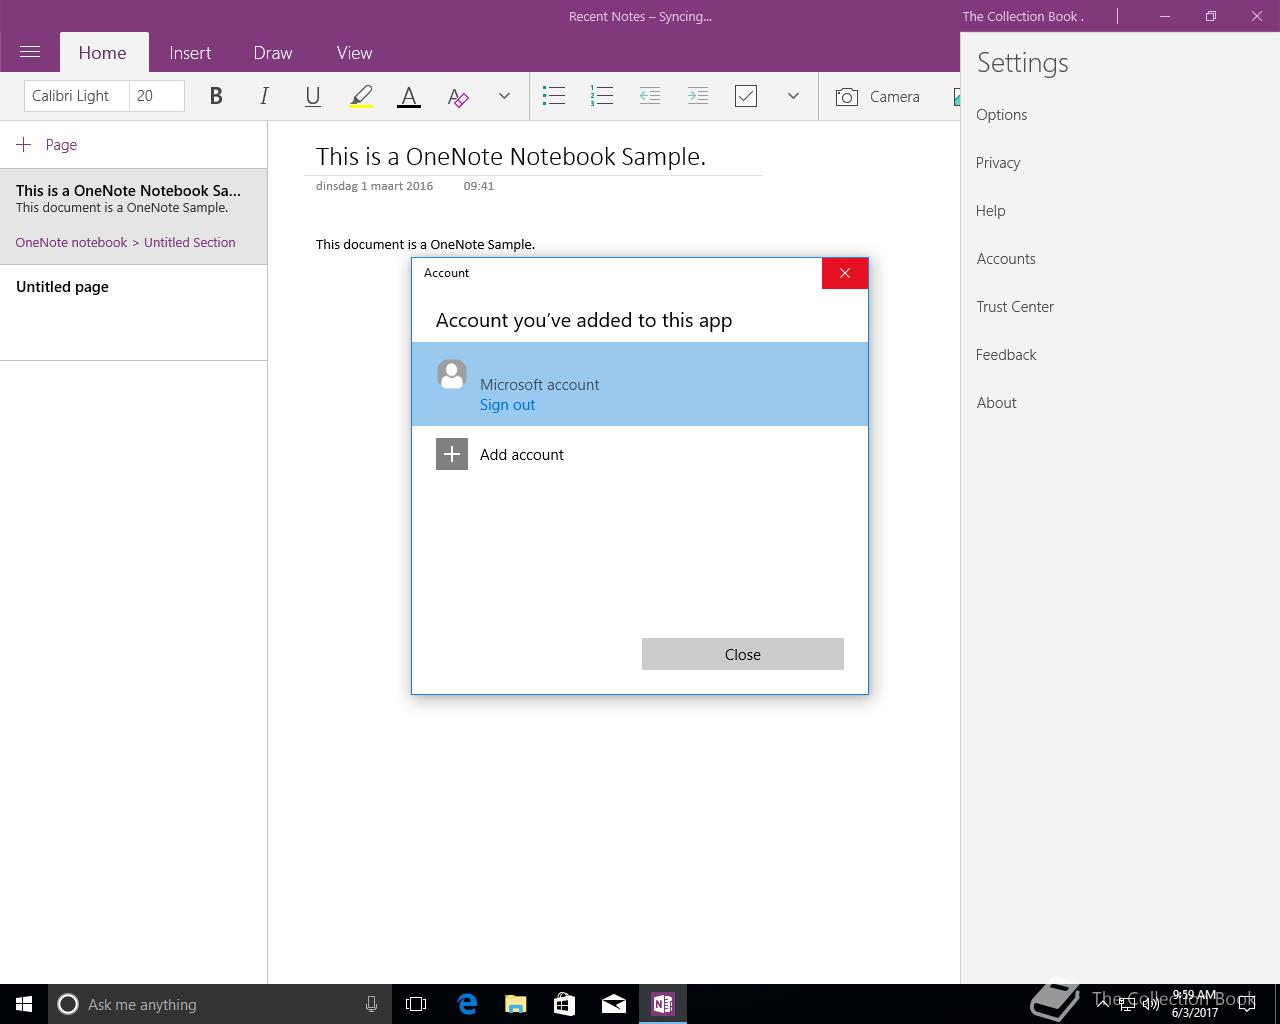This screenshot has width=1280, height=1024.
Task: Open Feedback in Settings pane
Action: [1006, 355]
